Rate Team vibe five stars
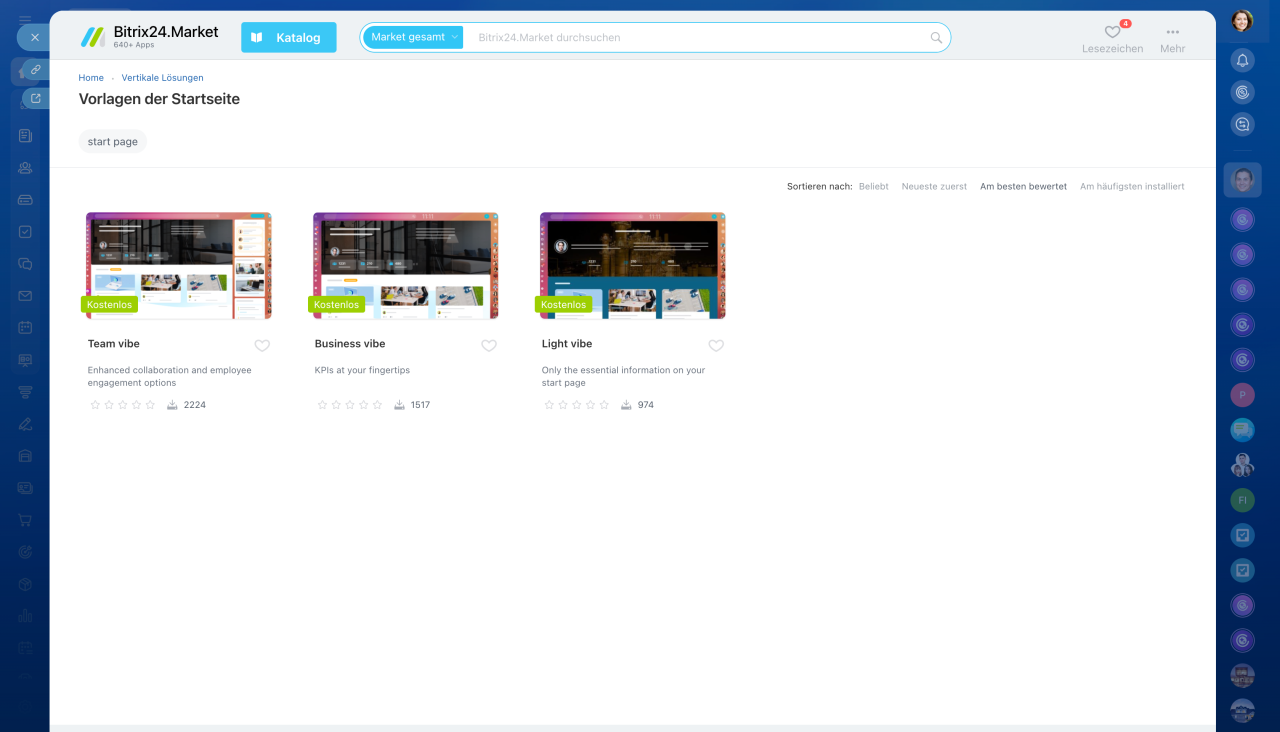Viewport: 1280px width, 732px height. [150, 405]
